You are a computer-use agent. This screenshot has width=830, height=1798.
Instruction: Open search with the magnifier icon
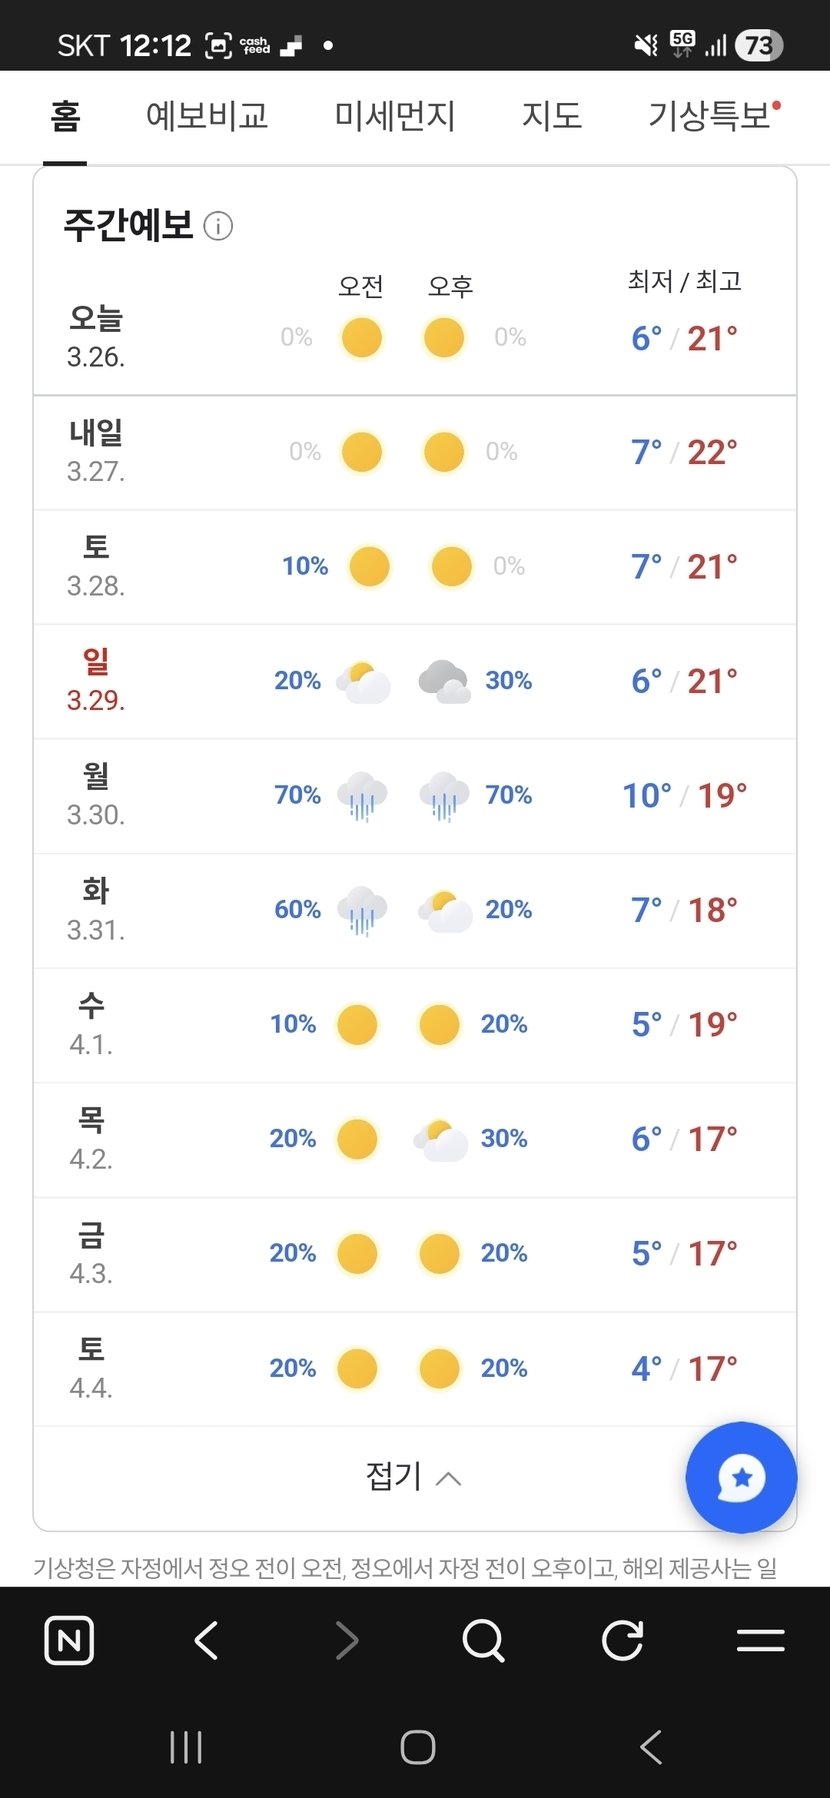pyautogui.click(x=484, y=1641)
